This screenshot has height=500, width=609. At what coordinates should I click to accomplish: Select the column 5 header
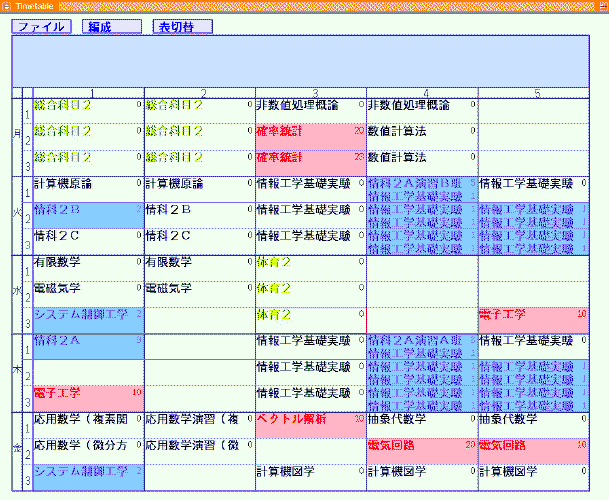(x=535, y=93)
